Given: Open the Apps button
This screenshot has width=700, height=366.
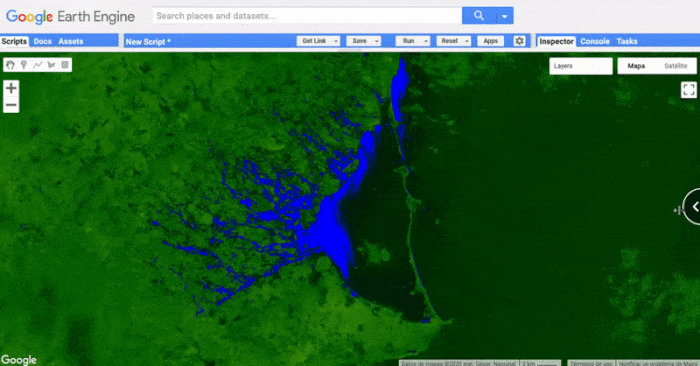Looking at the screenshot, I should tap(491, 41).
